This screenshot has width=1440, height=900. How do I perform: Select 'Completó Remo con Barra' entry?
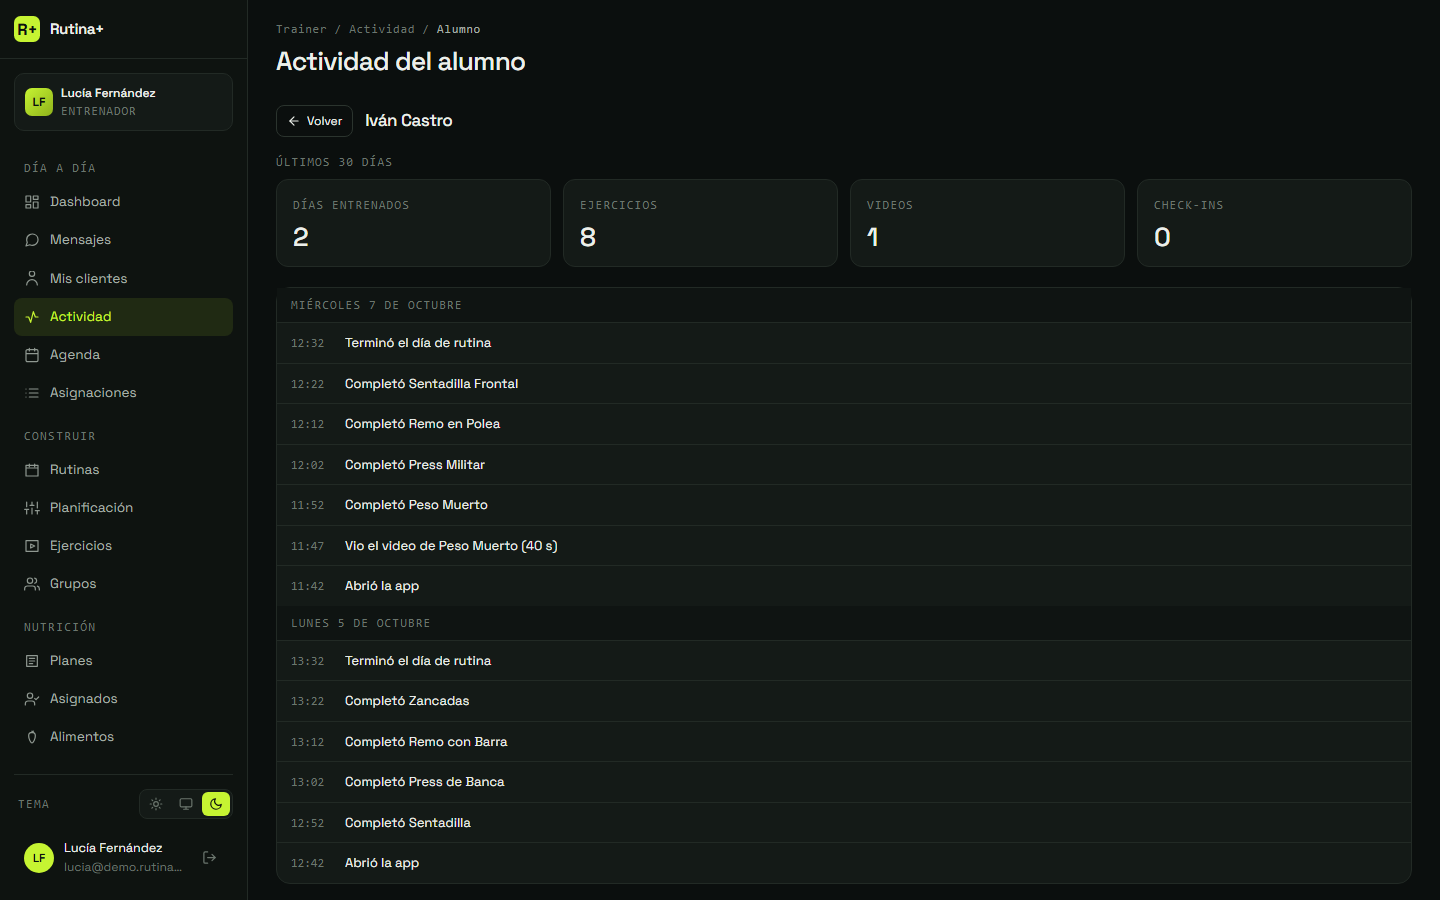[x=844, y=742]
